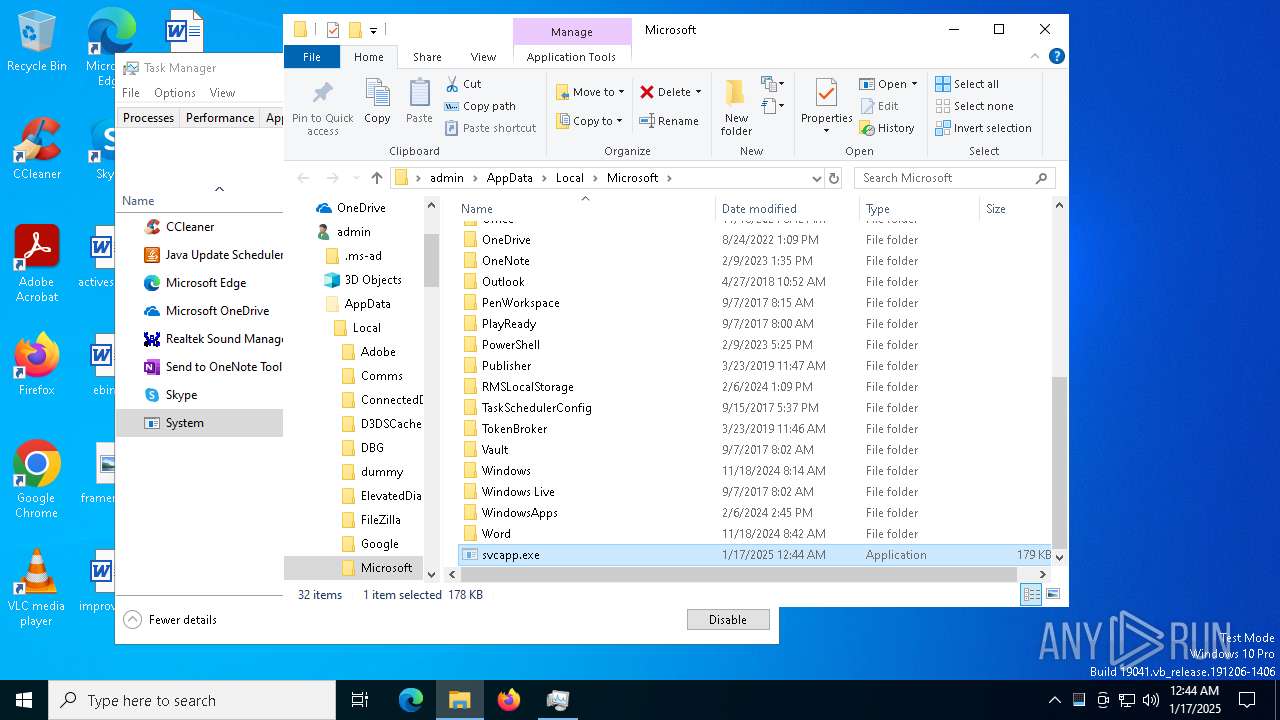The height and width of the screenshot is (720, 1280).
Task: Open the Move to dropdown
Action: tap(590, 92)
